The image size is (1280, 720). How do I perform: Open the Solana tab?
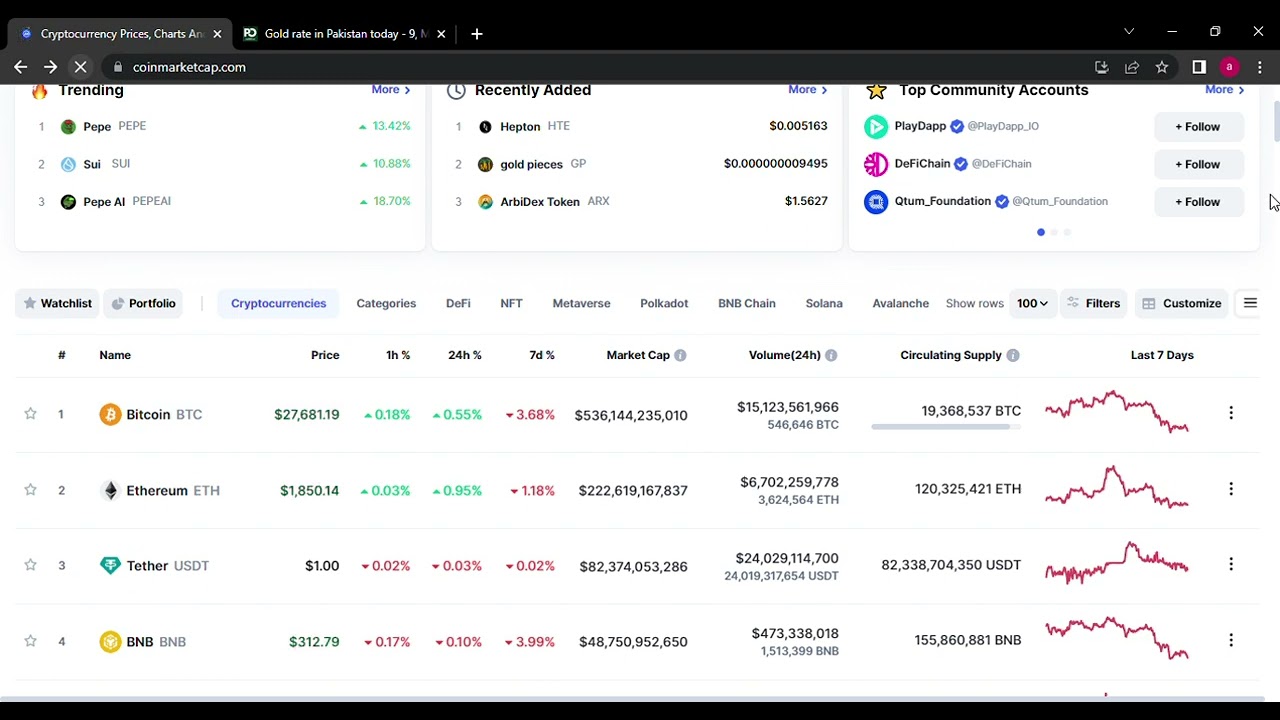pos(824,303)
